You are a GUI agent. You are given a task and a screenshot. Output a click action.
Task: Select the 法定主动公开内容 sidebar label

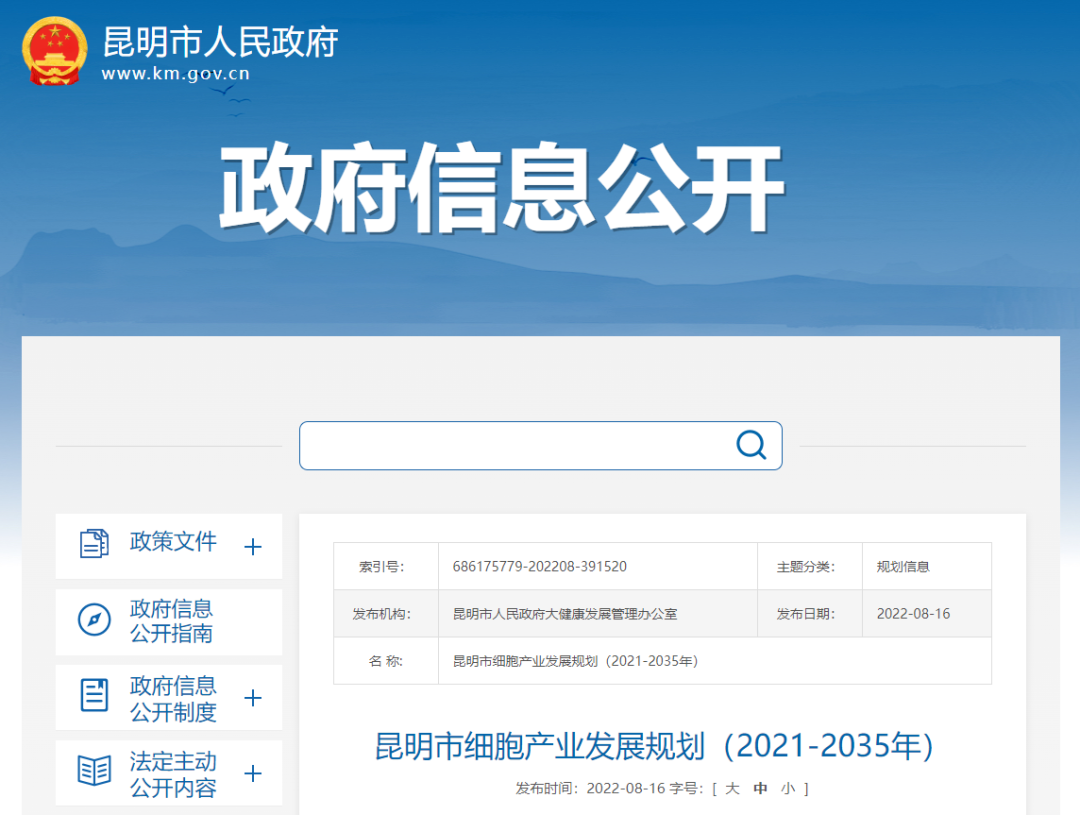point(173,774)
